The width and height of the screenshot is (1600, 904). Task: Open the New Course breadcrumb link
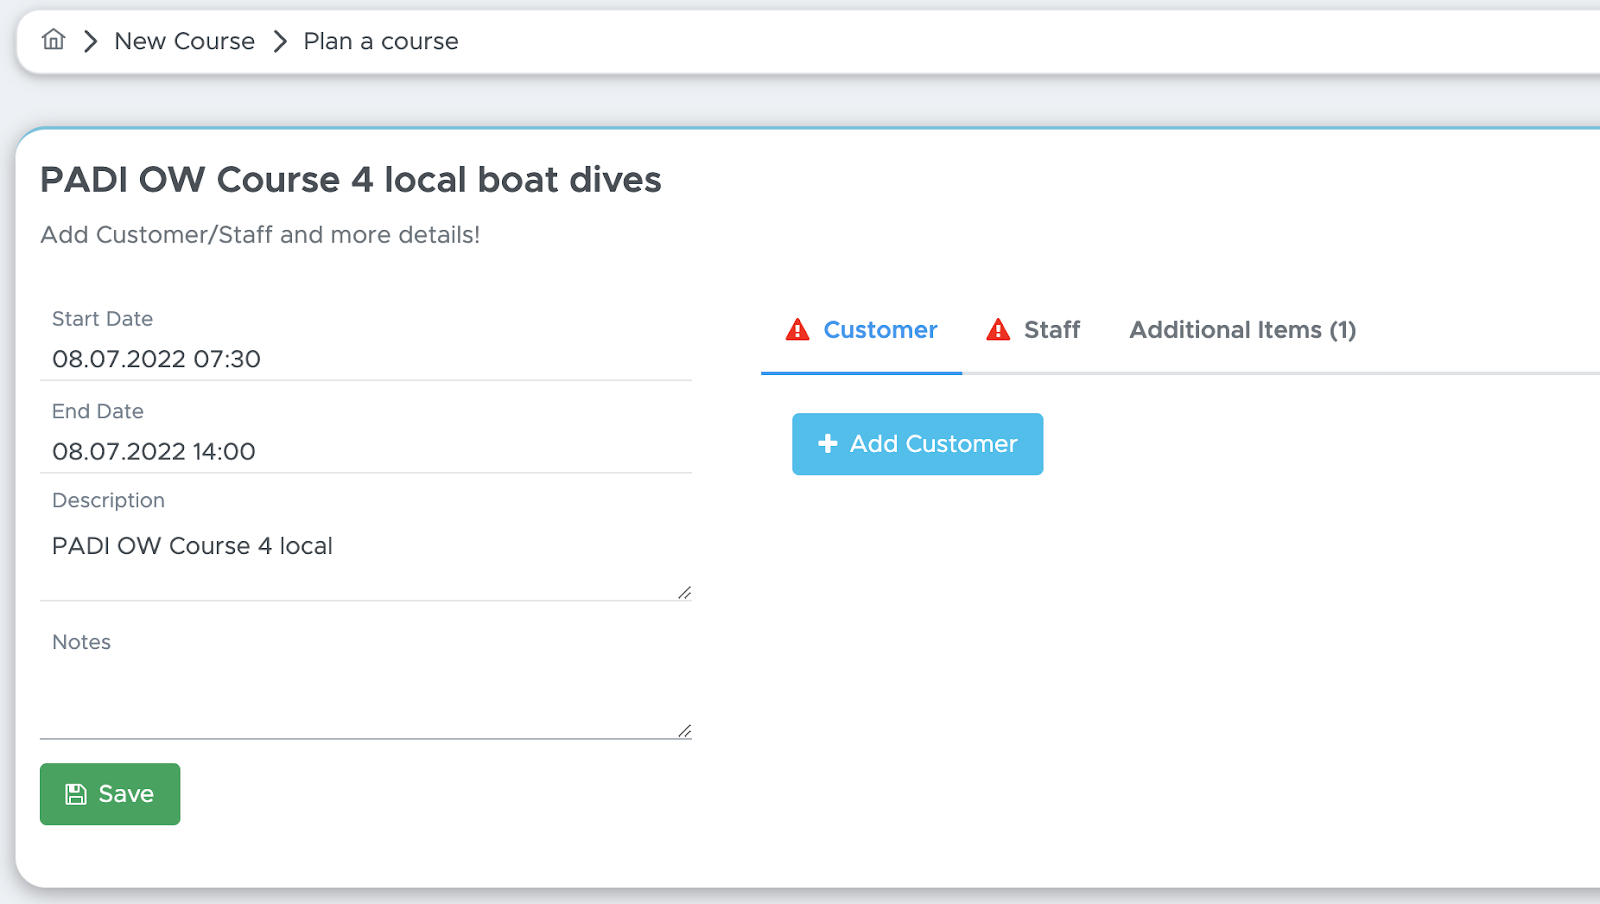pos(185,41)
